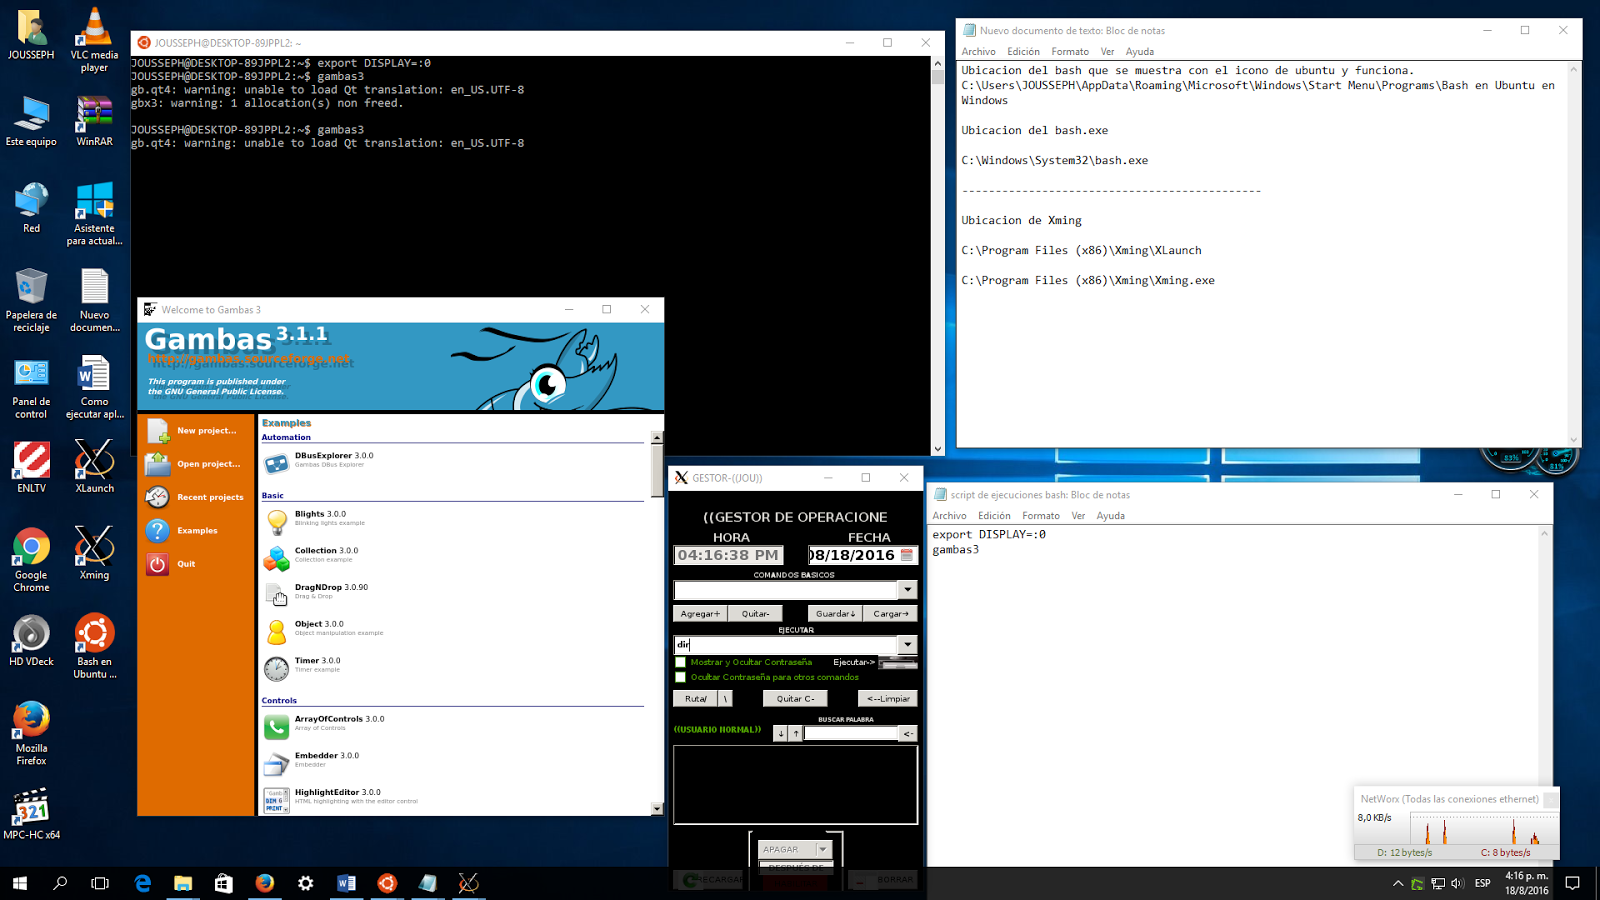Open Action Center notification icon

[x=1572, y=883]
